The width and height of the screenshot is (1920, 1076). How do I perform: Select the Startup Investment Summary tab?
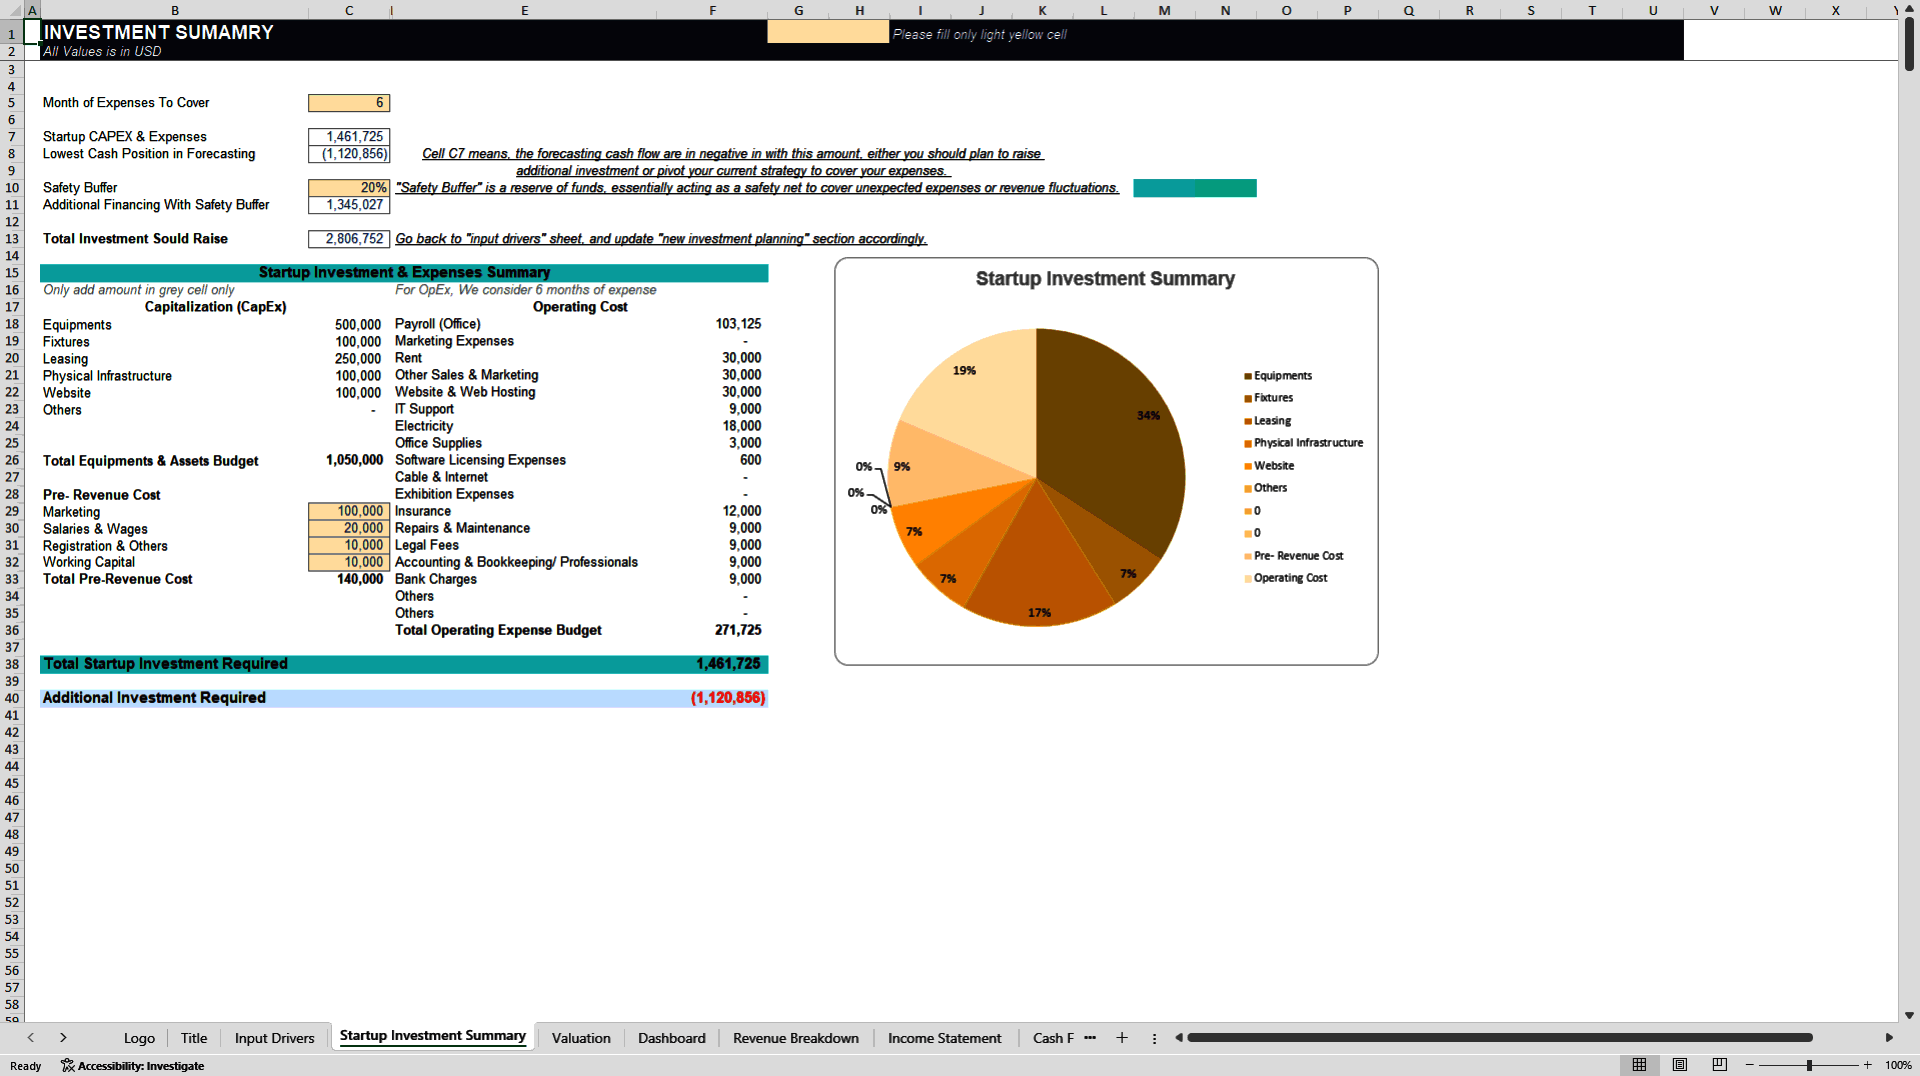pos(433,1036)
